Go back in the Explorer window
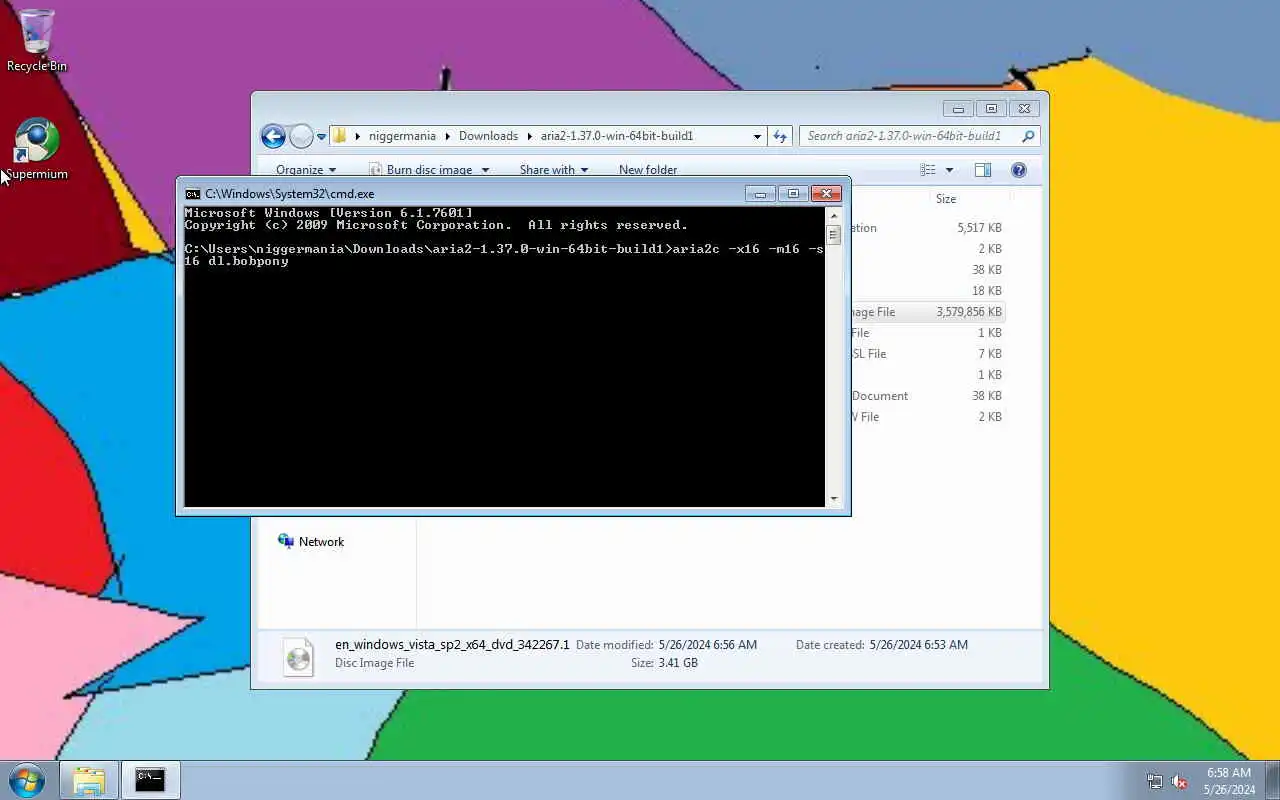The image size is (1280, 800). 273,136
